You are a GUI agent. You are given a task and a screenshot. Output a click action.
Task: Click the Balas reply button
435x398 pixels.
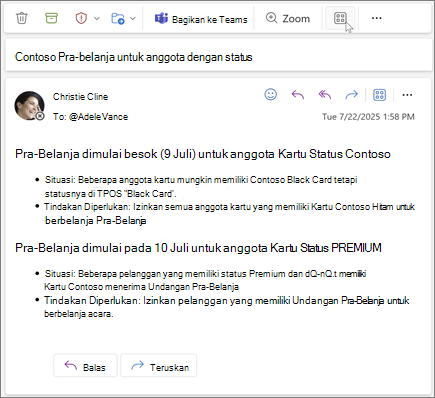point(85,365)
